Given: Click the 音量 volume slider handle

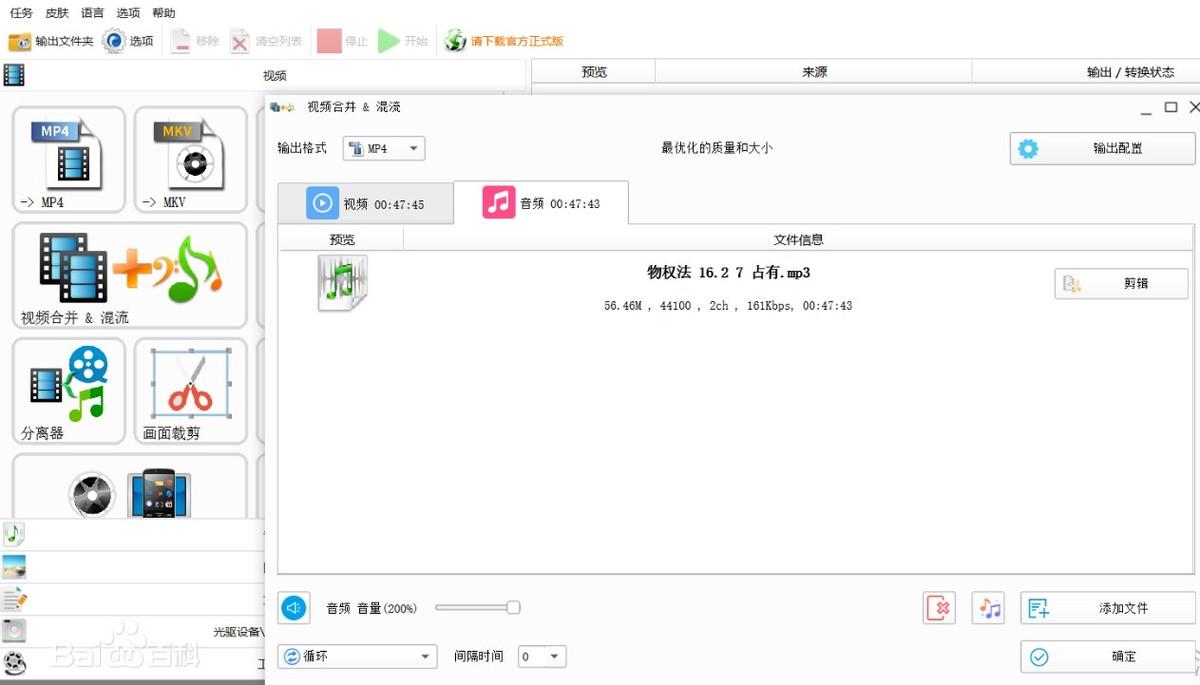Looking at the screenshot, I should (x=513, y=607).
